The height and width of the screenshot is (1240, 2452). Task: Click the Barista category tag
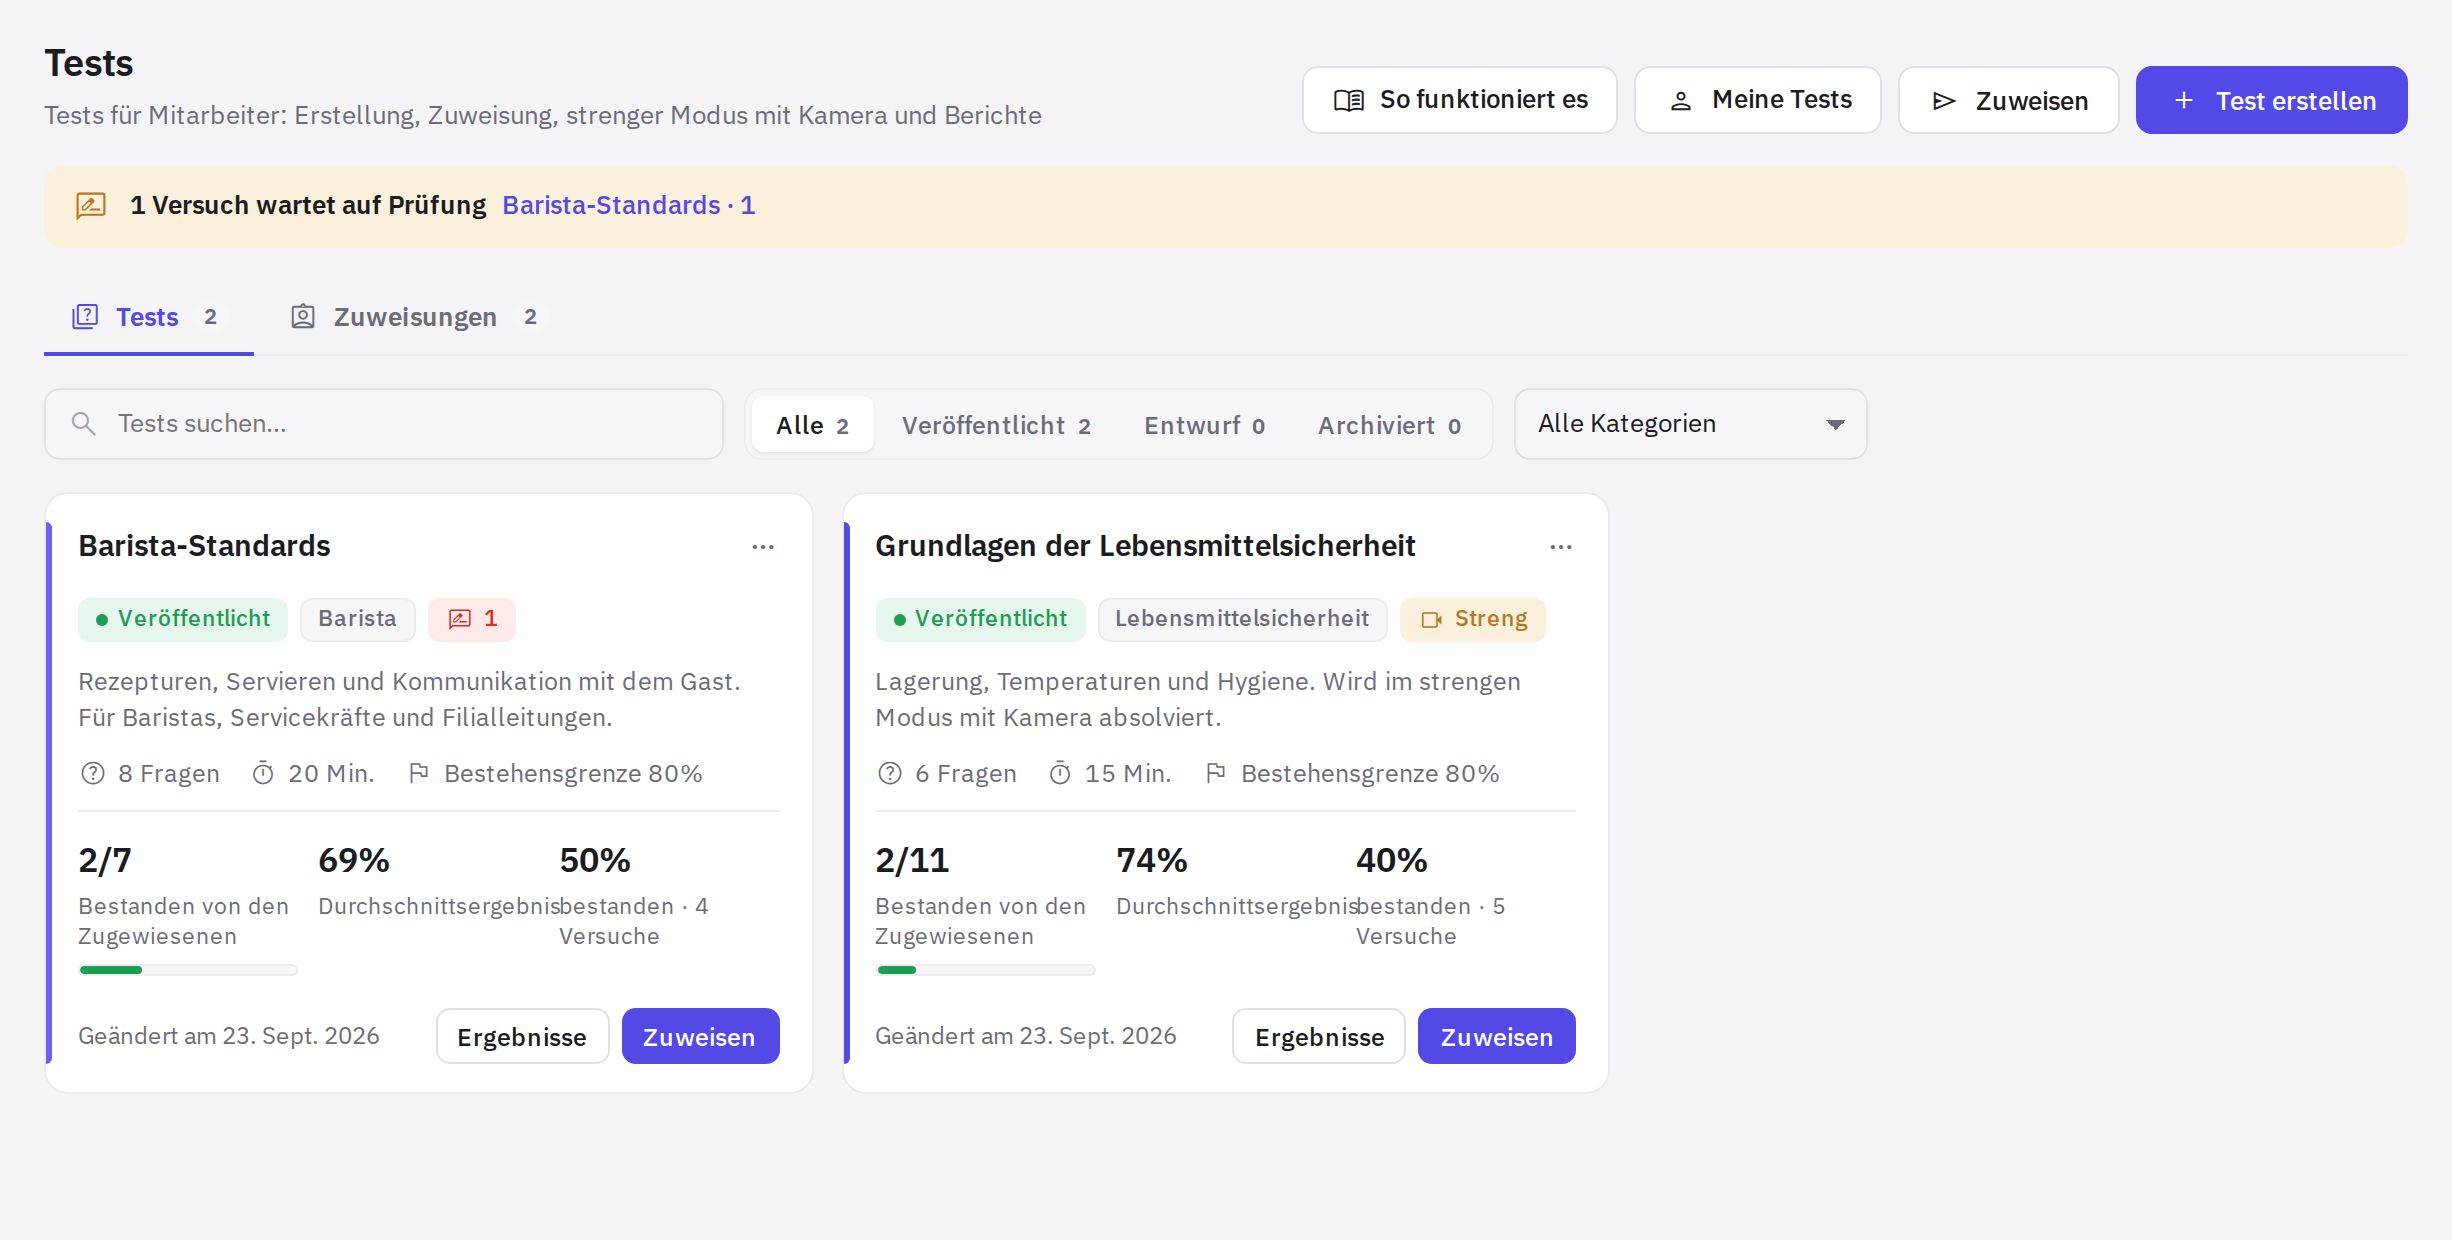[357, 619]
